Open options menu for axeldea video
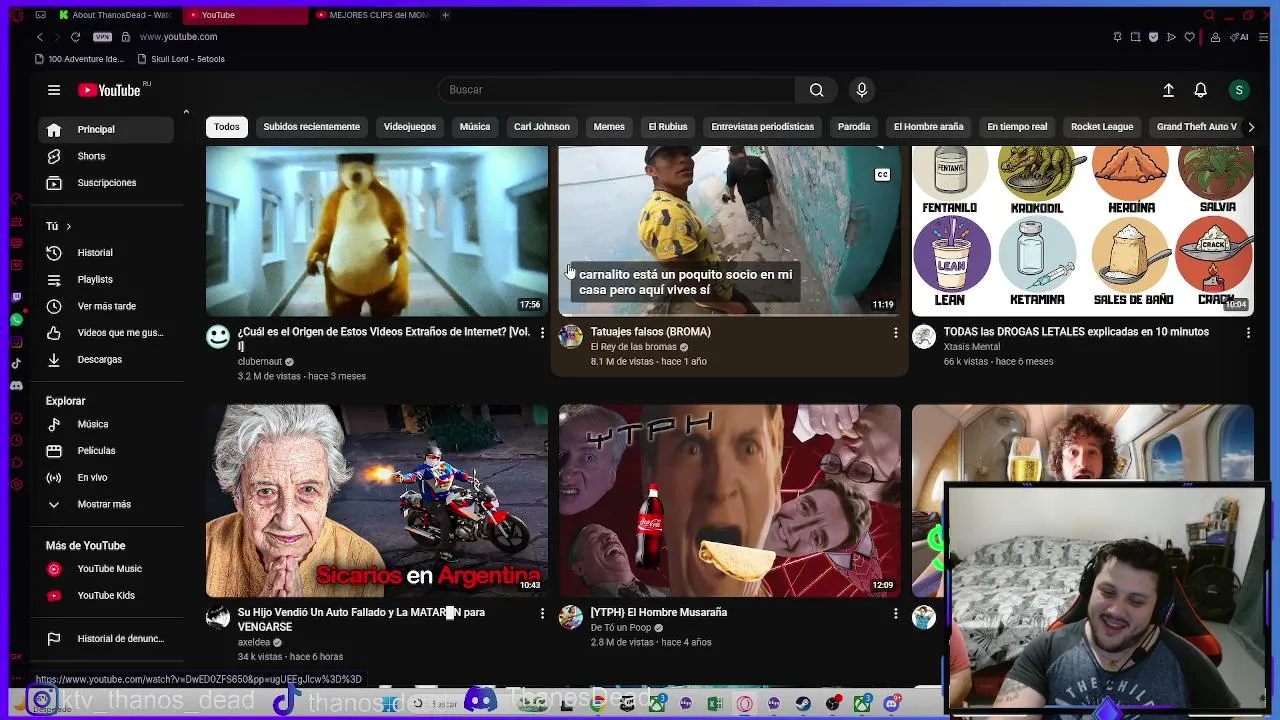This screenshot has height=720, width=1280. point(542,613)
